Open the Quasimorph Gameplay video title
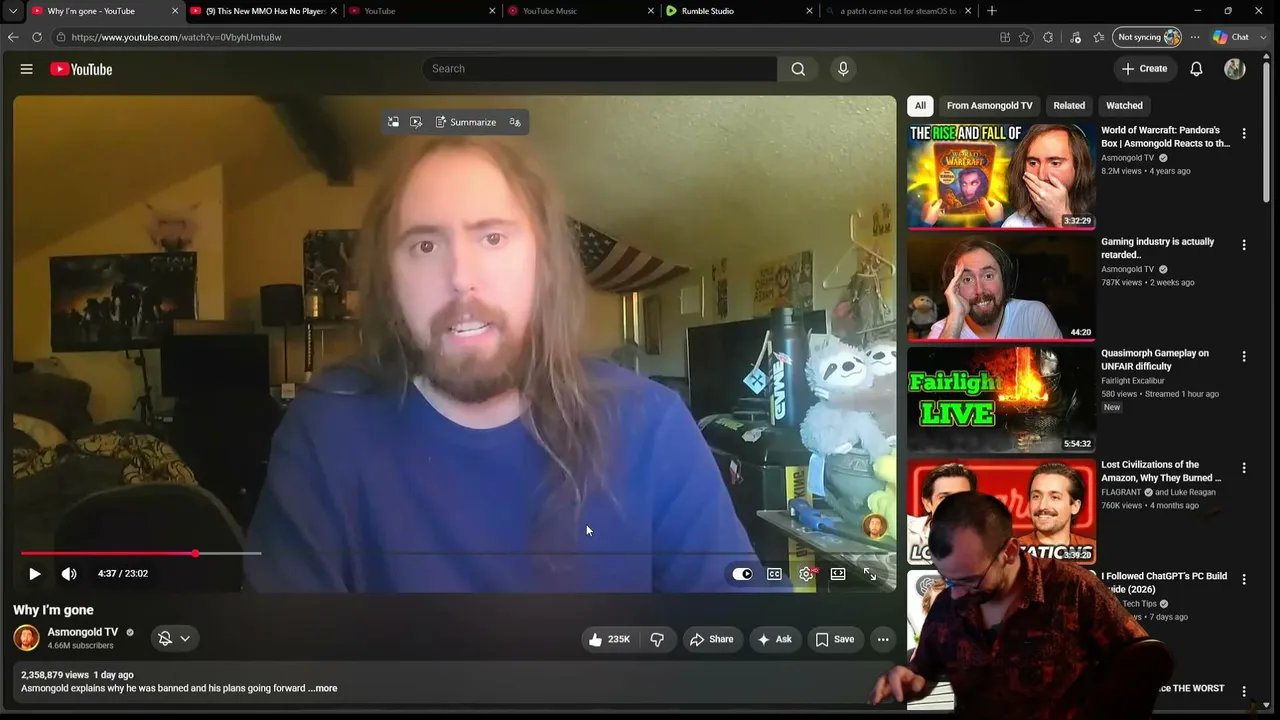This screenshot has width=1280, height=720. (x=1155, y=360)
